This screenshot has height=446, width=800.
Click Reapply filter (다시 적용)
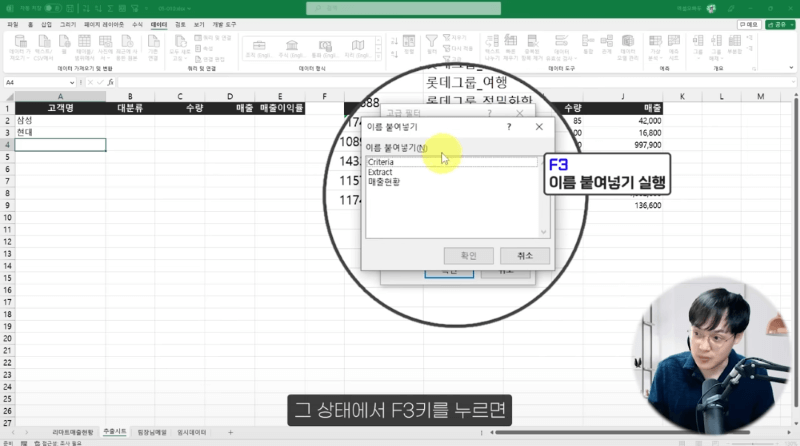pos(458,48)
